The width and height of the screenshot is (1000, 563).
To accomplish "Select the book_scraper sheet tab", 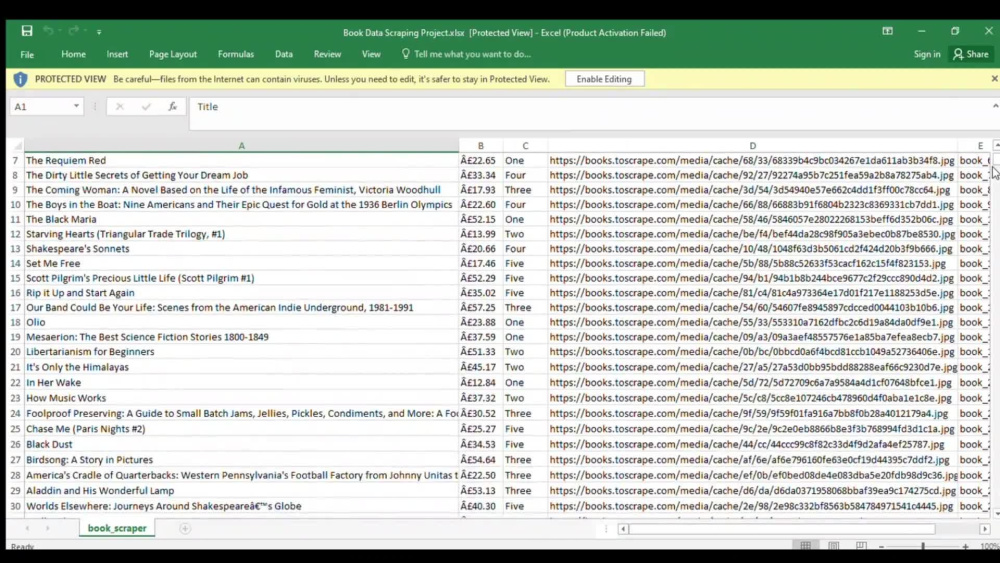I will coord(117,528).
